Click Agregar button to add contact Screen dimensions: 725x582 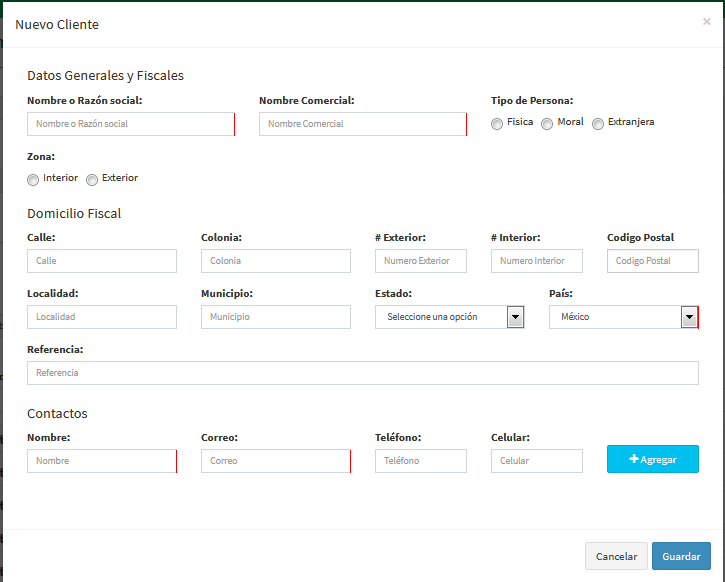click(x=652, y=459)
